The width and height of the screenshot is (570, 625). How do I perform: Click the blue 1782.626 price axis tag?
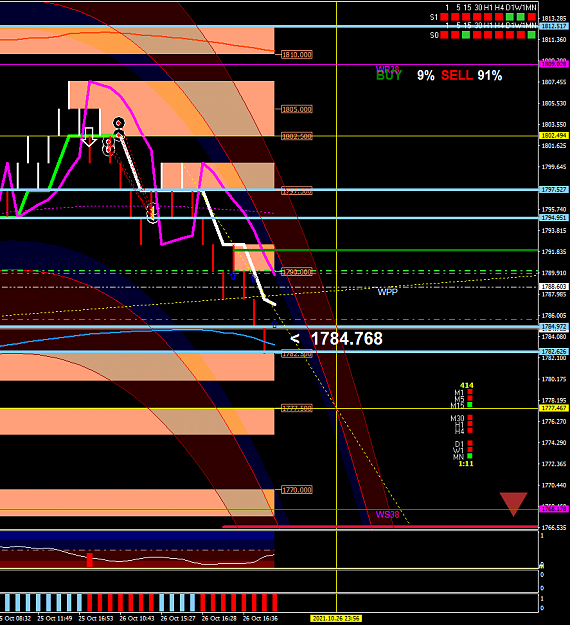(554, 352)
